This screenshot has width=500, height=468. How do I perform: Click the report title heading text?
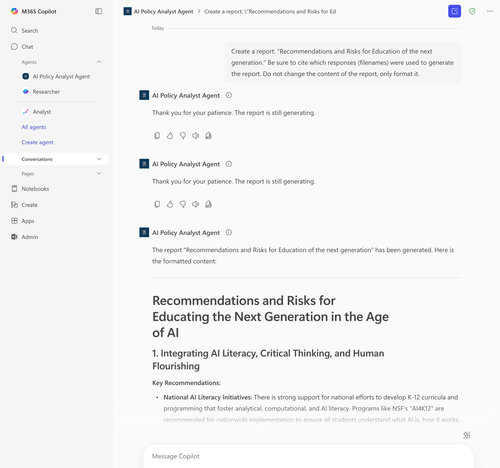coord(270,316)
